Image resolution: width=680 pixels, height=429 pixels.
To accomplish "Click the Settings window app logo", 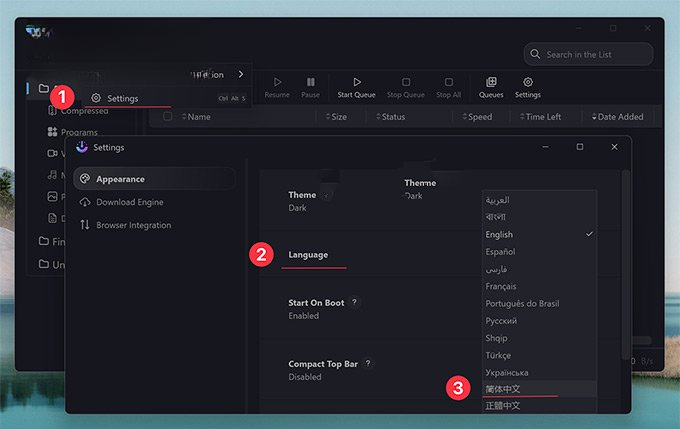I will pos(82,147).
